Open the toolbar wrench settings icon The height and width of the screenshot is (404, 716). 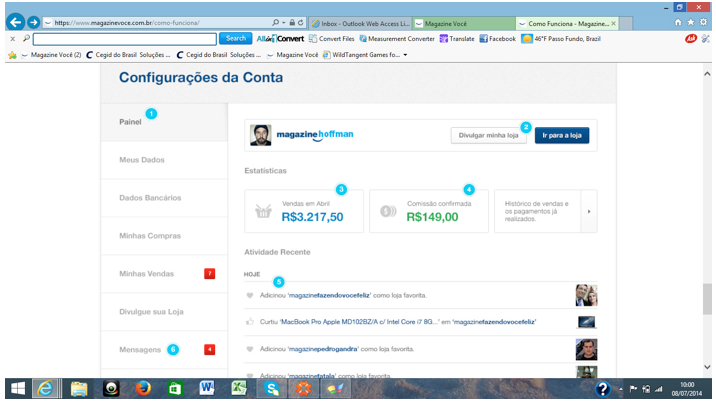(706, 39)
